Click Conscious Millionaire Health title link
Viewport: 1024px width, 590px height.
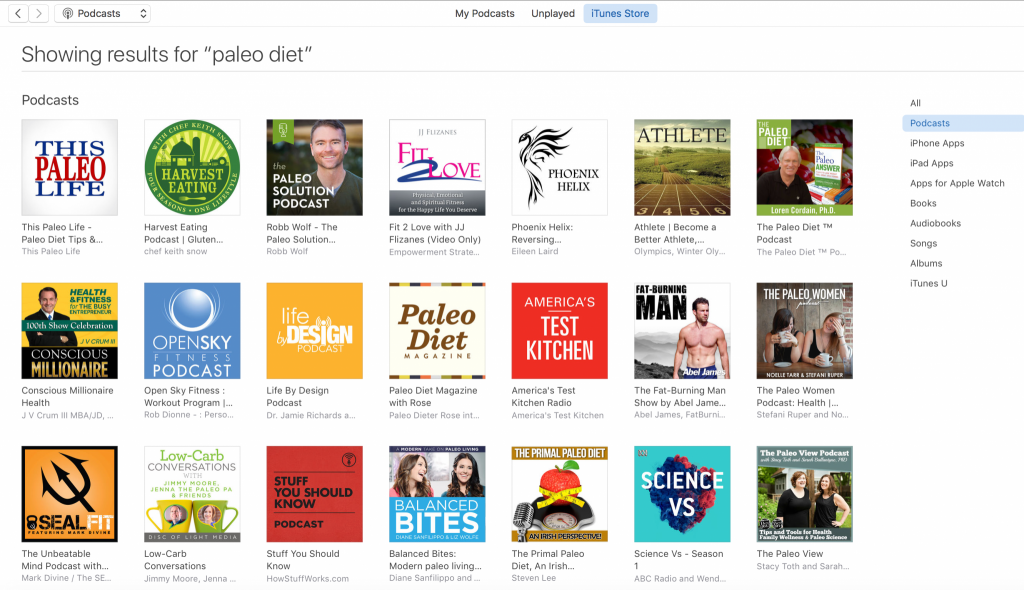pos(67,397)
